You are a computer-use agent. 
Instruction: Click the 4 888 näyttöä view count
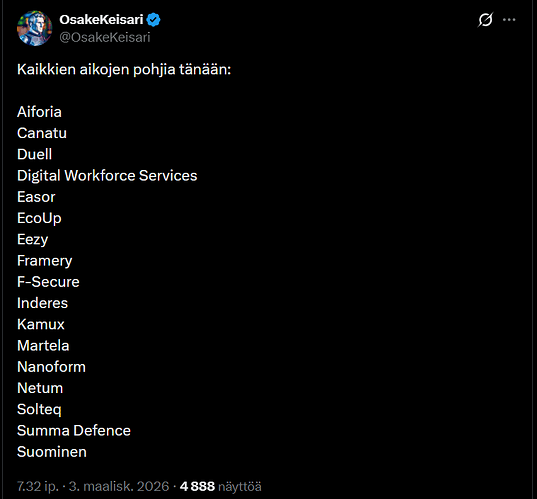click(221, 486)
